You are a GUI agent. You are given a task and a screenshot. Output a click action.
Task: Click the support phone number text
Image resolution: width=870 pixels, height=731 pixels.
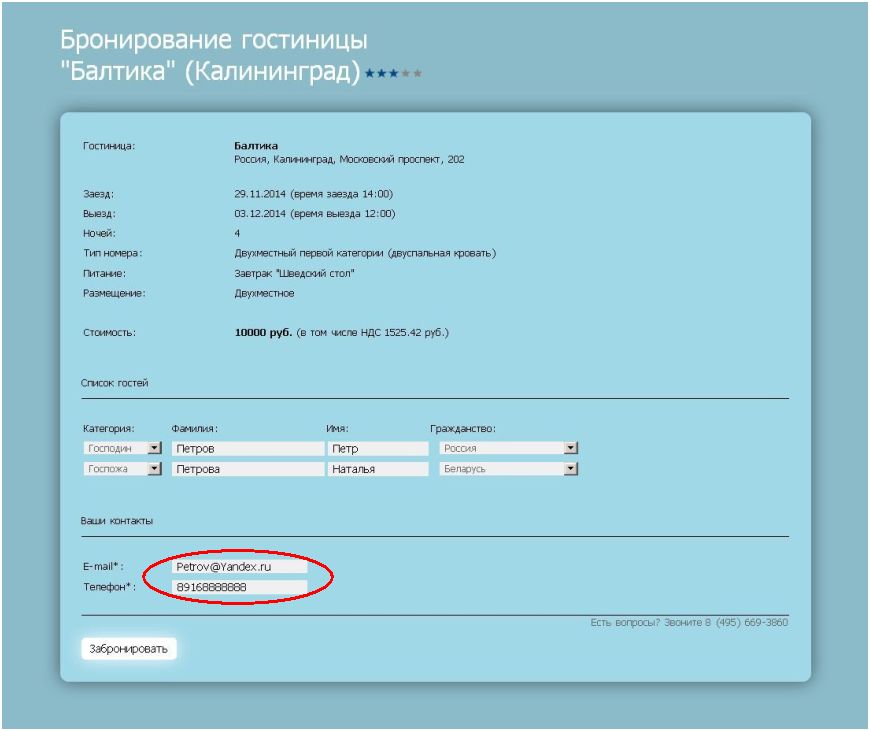[x=689, y=623]
